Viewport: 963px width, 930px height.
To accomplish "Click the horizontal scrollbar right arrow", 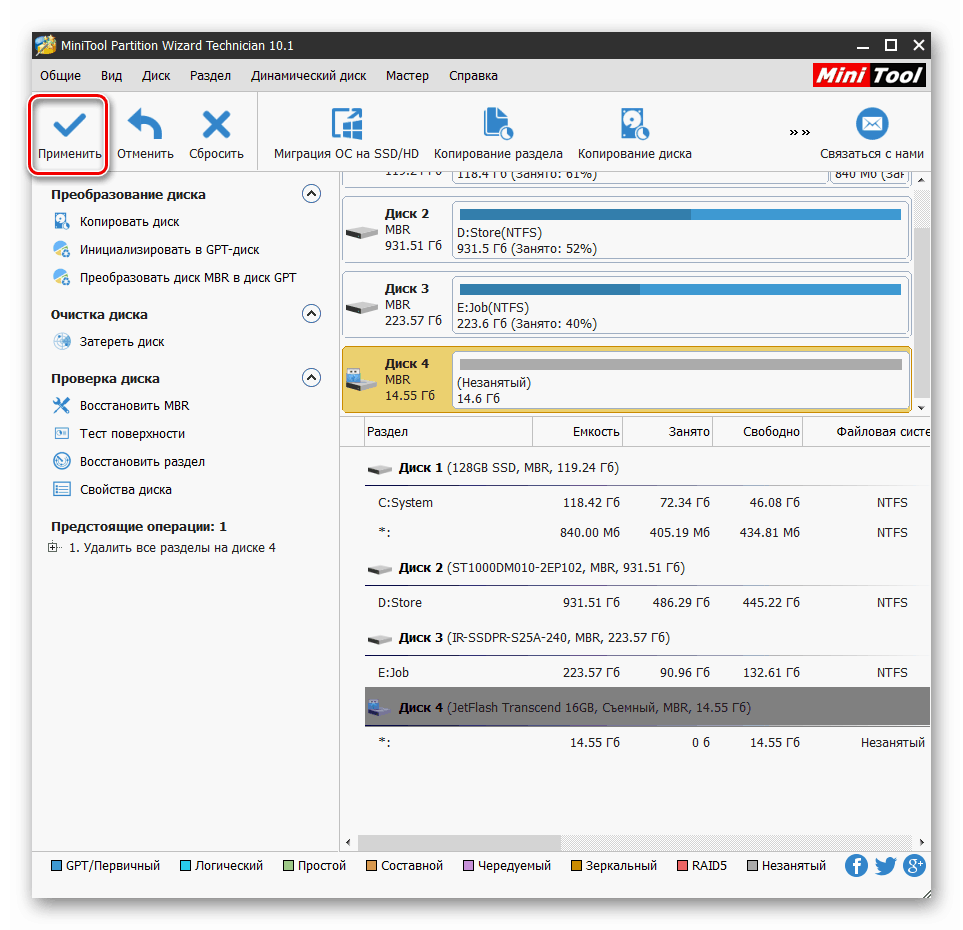I will pyautogui.click(x=921, y=842).
